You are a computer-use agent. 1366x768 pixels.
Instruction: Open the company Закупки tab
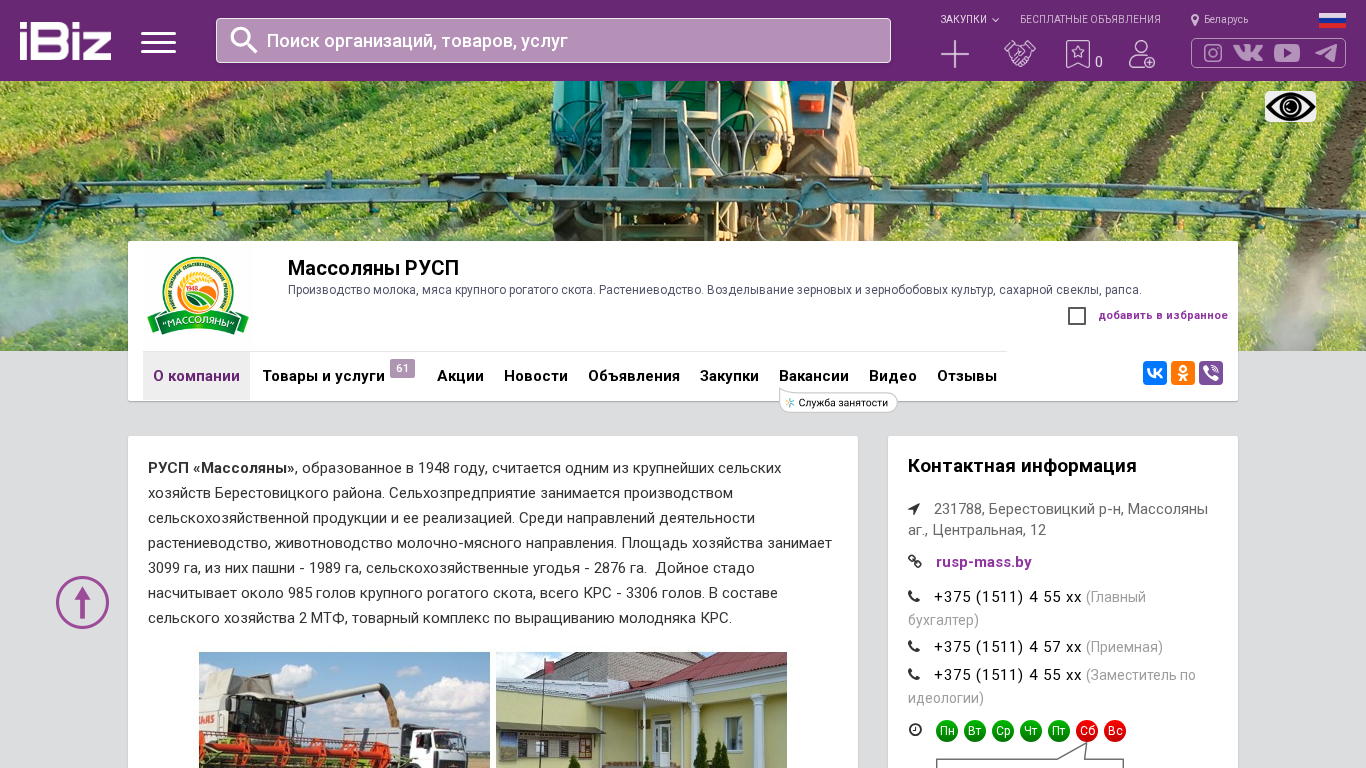(x=729, y=376)
